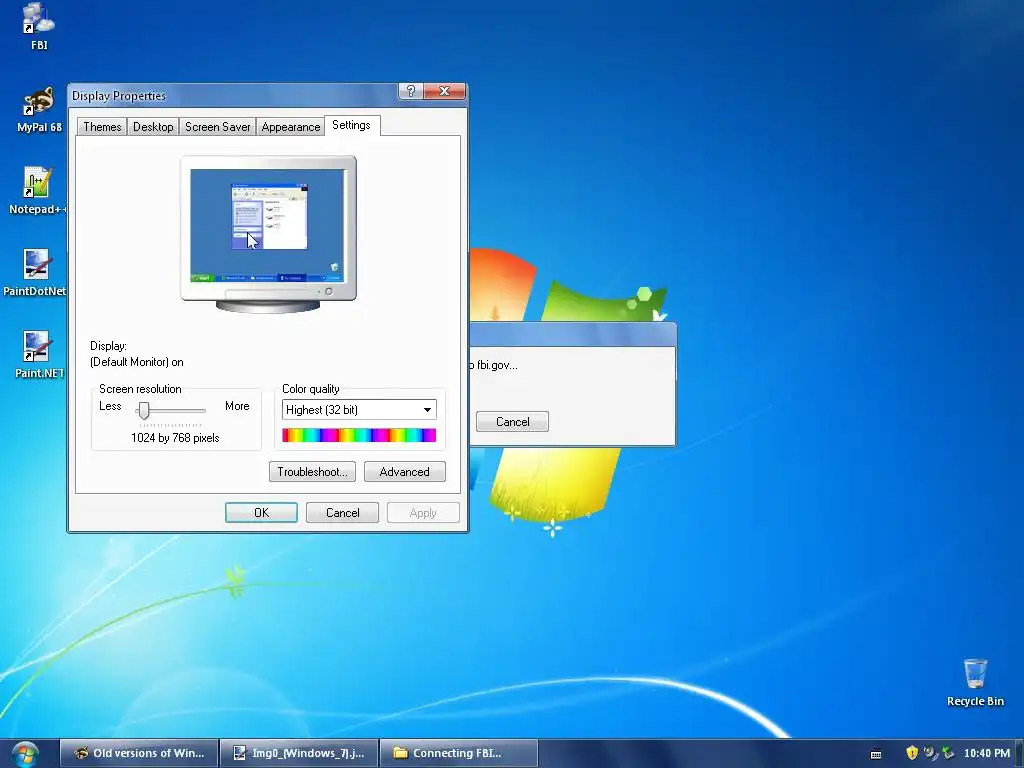Open the Appearance tab
Image resolution: width=1024 pixels, height=768 pixels.
coord(291,127)
